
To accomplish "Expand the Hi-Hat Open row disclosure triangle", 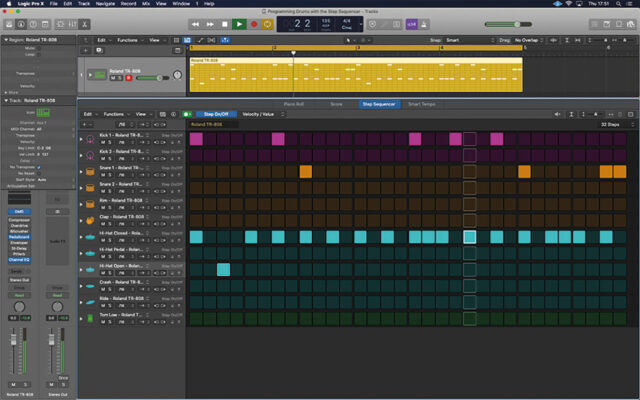I will [81, 270].
